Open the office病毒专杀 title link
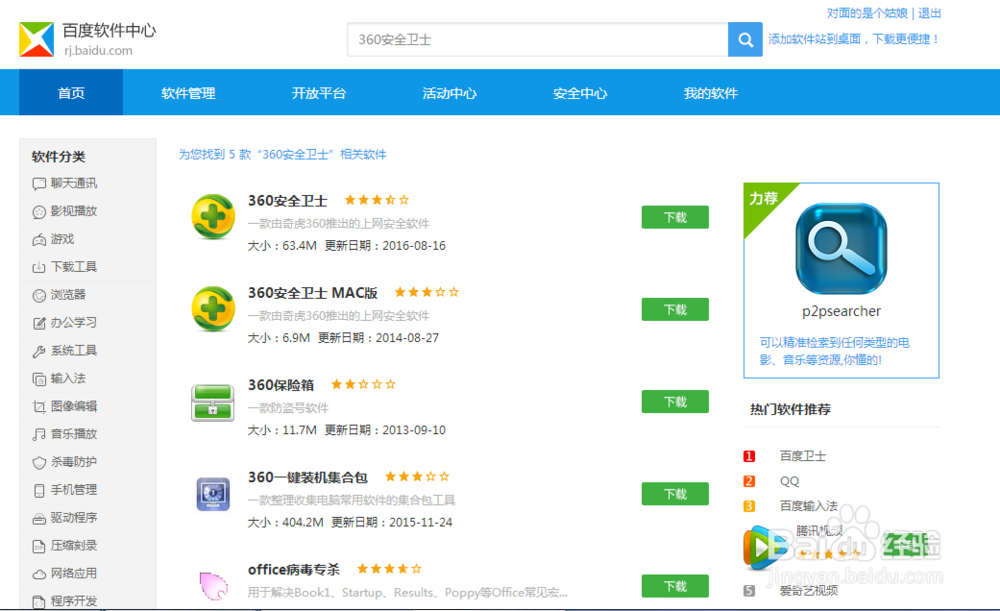 [294, 569]
